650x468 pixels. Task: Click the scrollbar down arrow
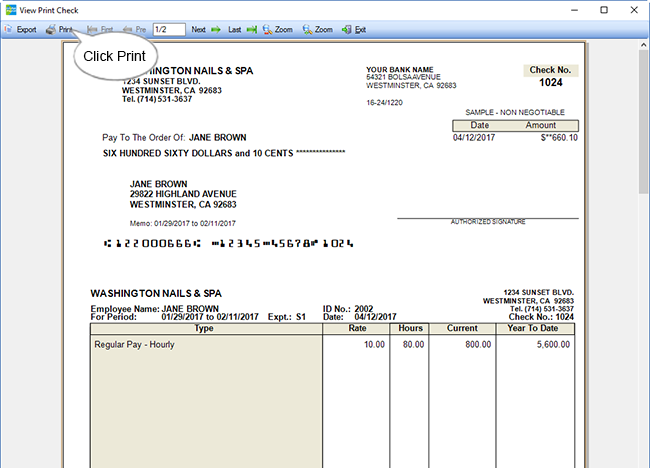coord(643,461)
